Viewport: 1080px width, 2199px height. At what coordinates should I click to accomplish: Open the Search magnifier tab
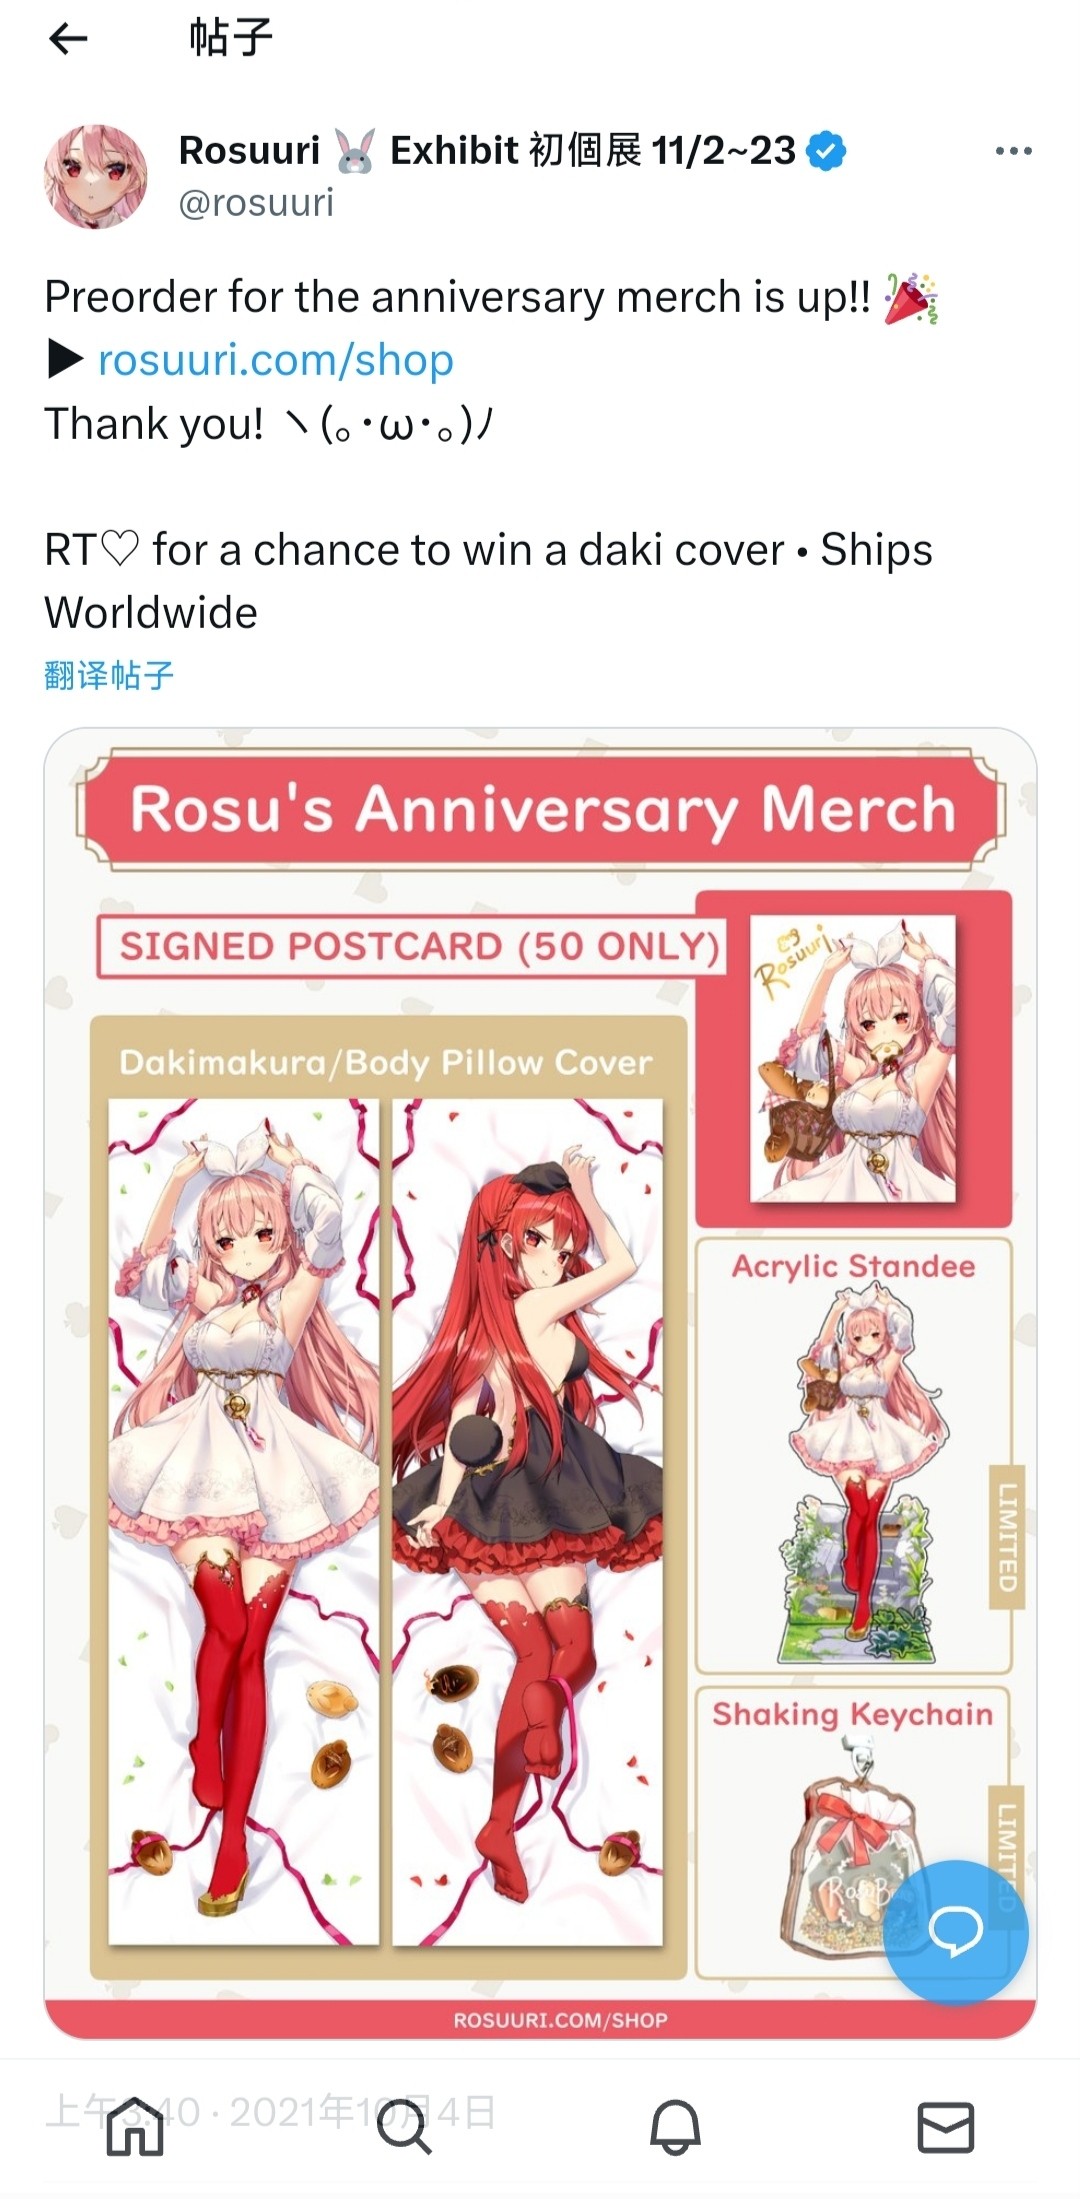[404, 2127]
